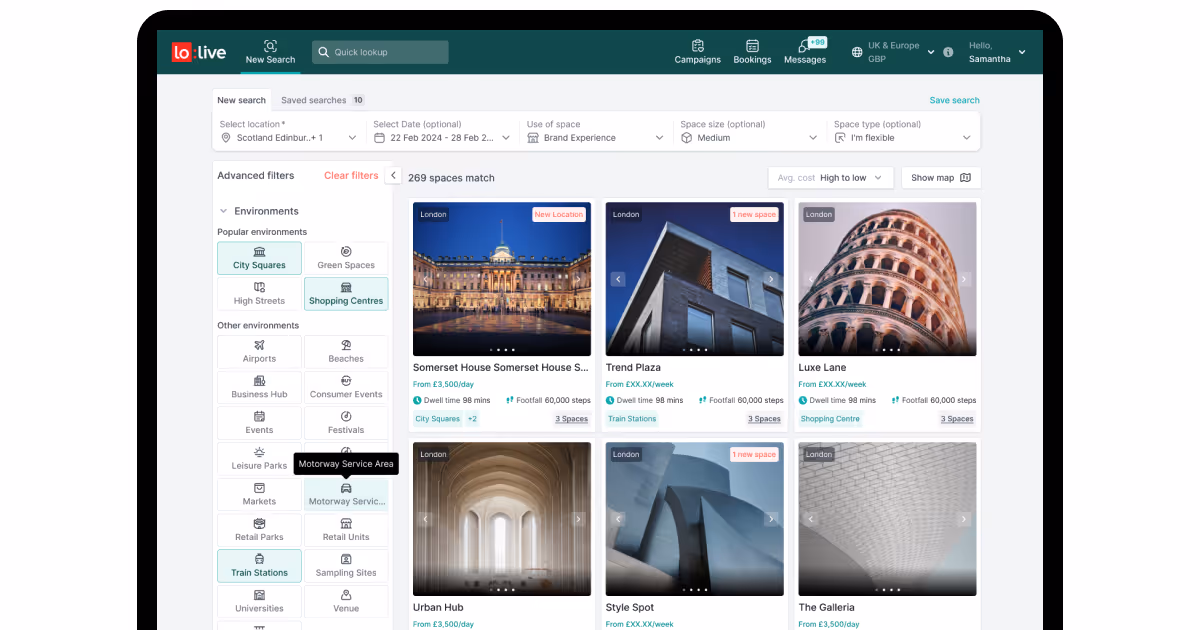Image resolution: width=1200 pixels, height=630 pixels.
Task: Show previous photo on Somerset House card
Action: pos(426,279)
